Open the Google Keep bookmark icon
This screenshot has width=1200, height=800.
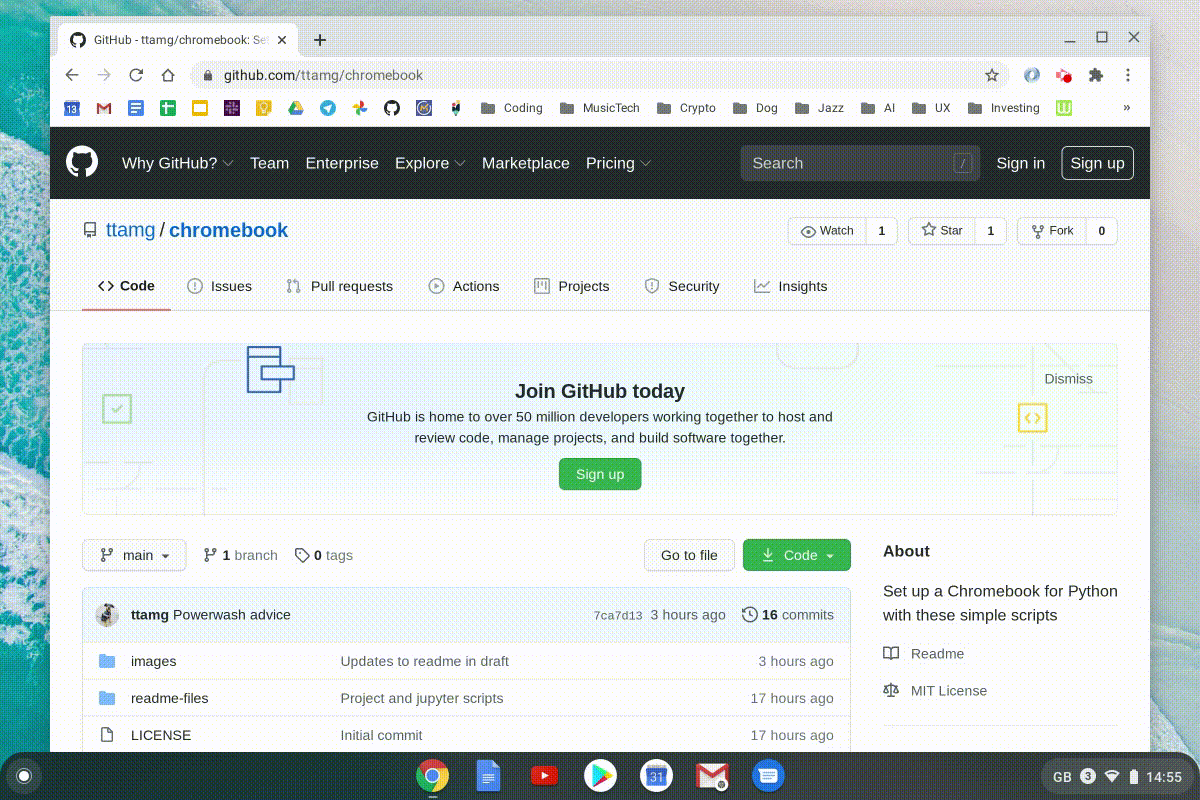pos(264,108)
